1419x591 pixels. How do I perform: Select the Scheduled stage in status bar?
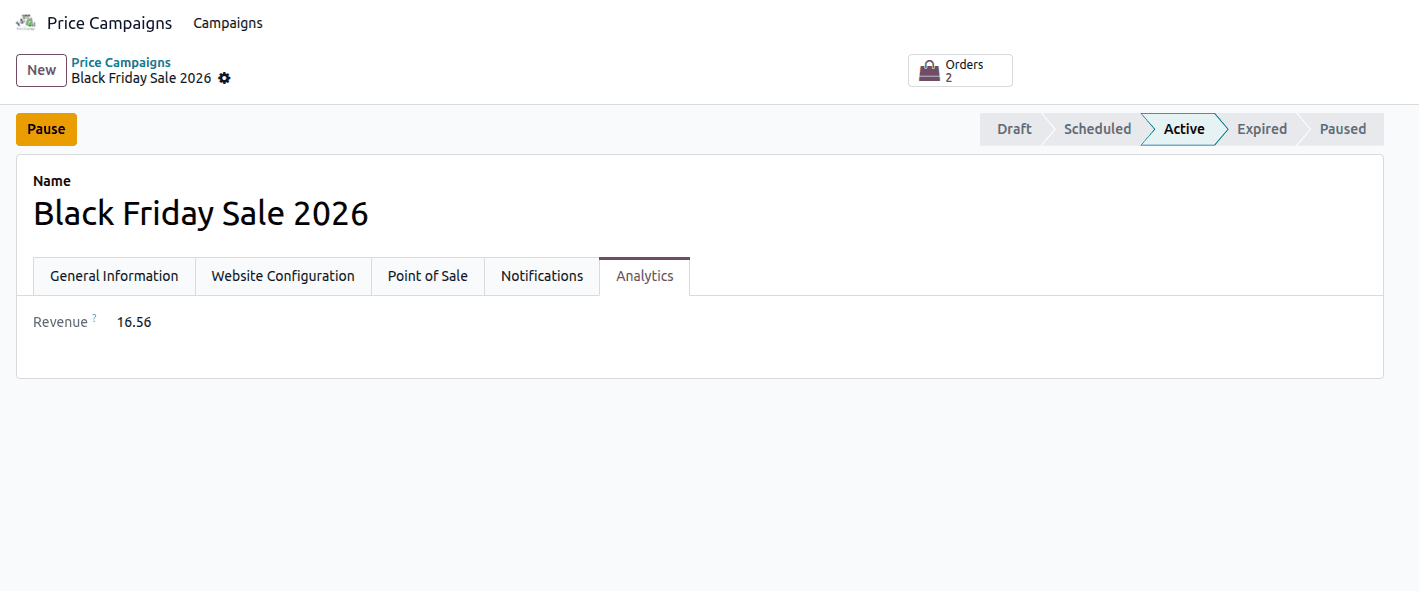pos(1097,129)
